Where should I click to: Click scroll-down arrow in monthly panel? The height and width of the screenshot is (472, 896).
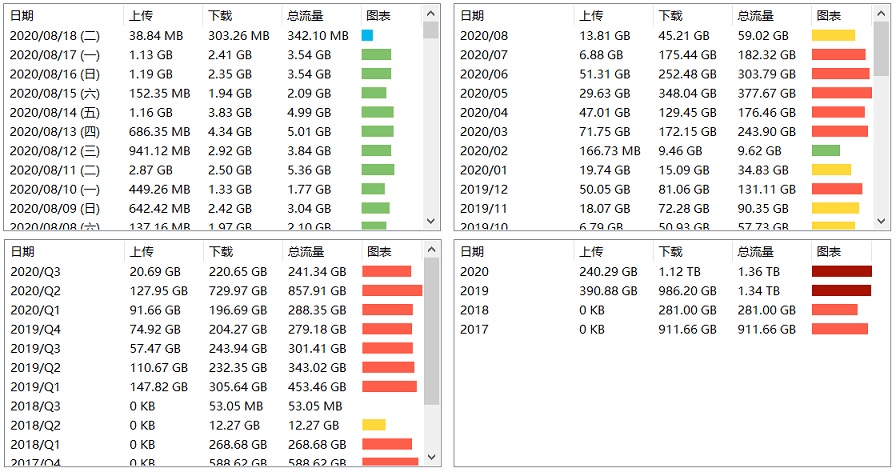tap(881, 221)
